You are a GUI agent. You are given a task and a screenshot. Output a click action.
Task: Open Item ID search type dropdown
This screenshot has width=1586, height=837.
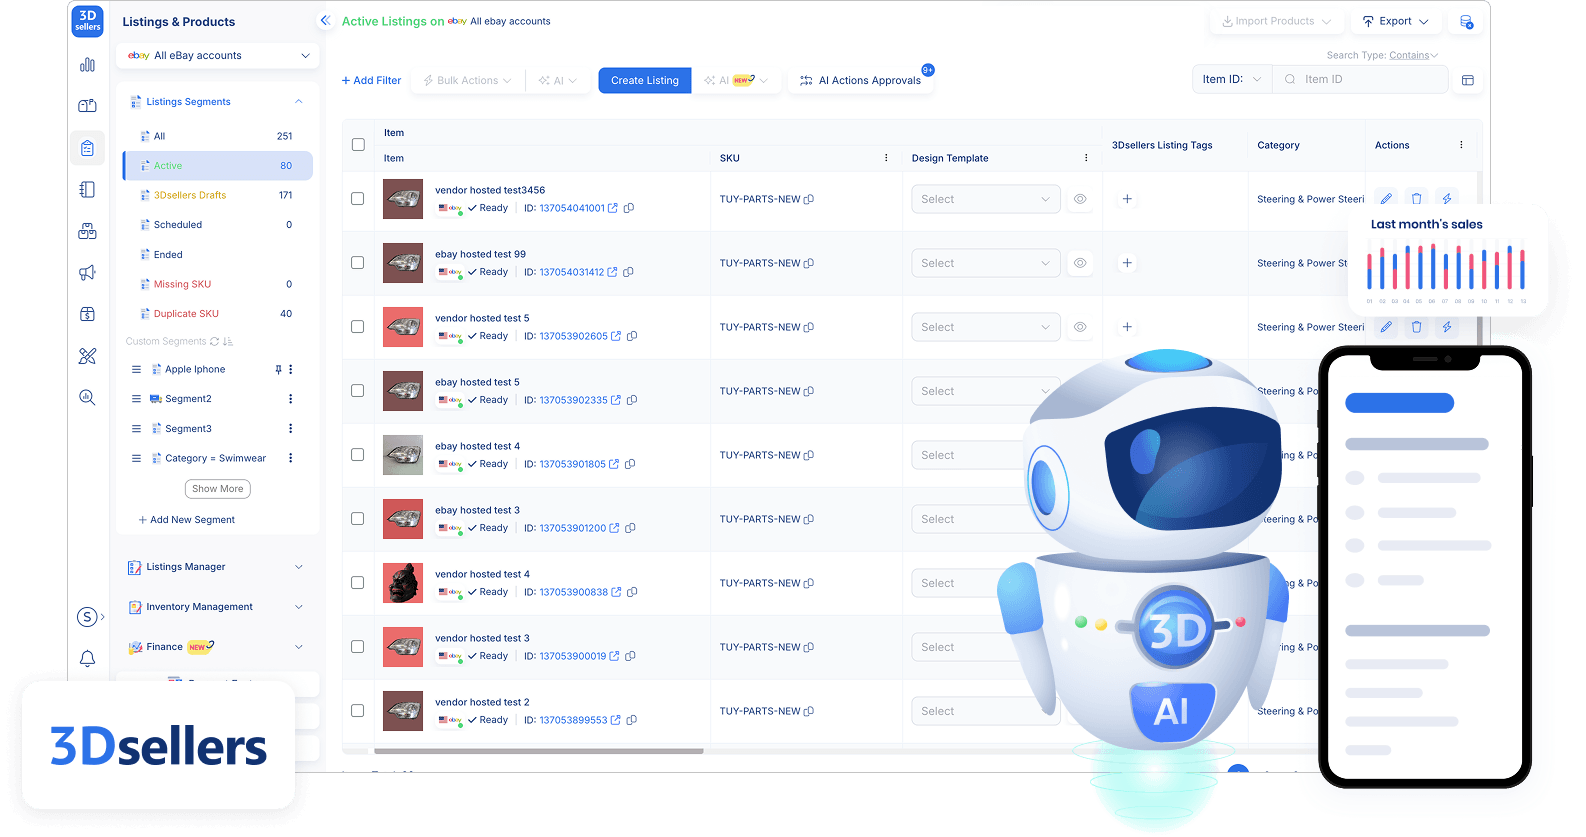tap(1232, 79)
